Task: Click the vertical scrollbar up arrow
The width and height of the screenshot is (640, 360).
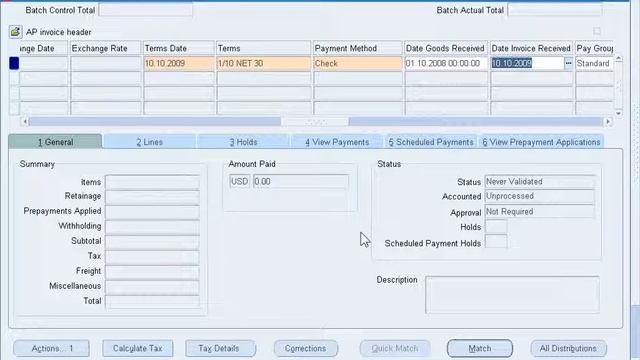Action: click(x=619, y=59)
